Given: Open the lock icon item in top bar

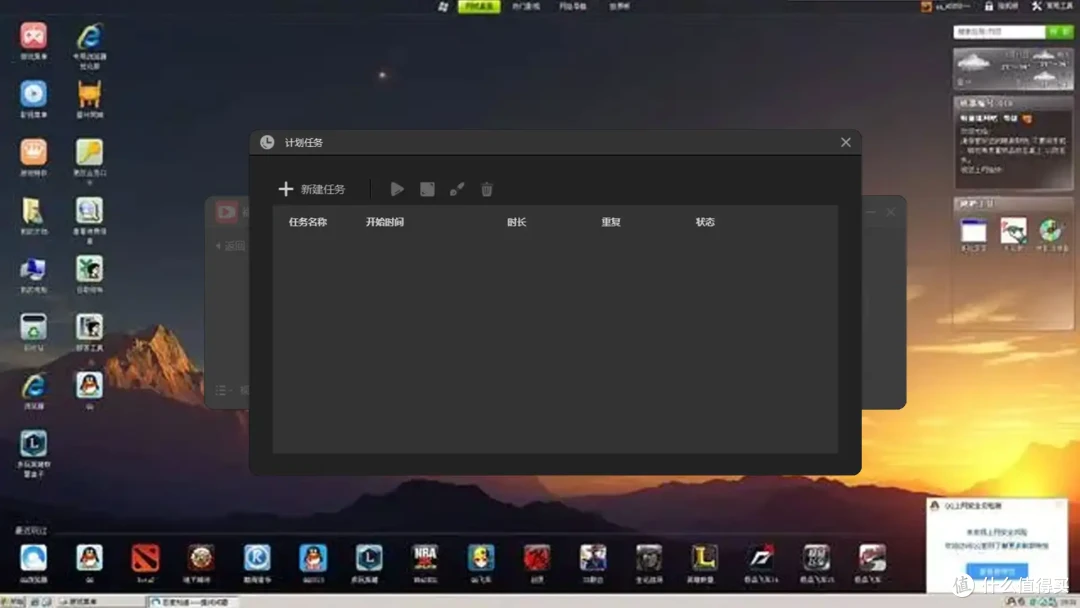Looking at the screenshot, I should pyautogui.click(x=1001, y=6).
